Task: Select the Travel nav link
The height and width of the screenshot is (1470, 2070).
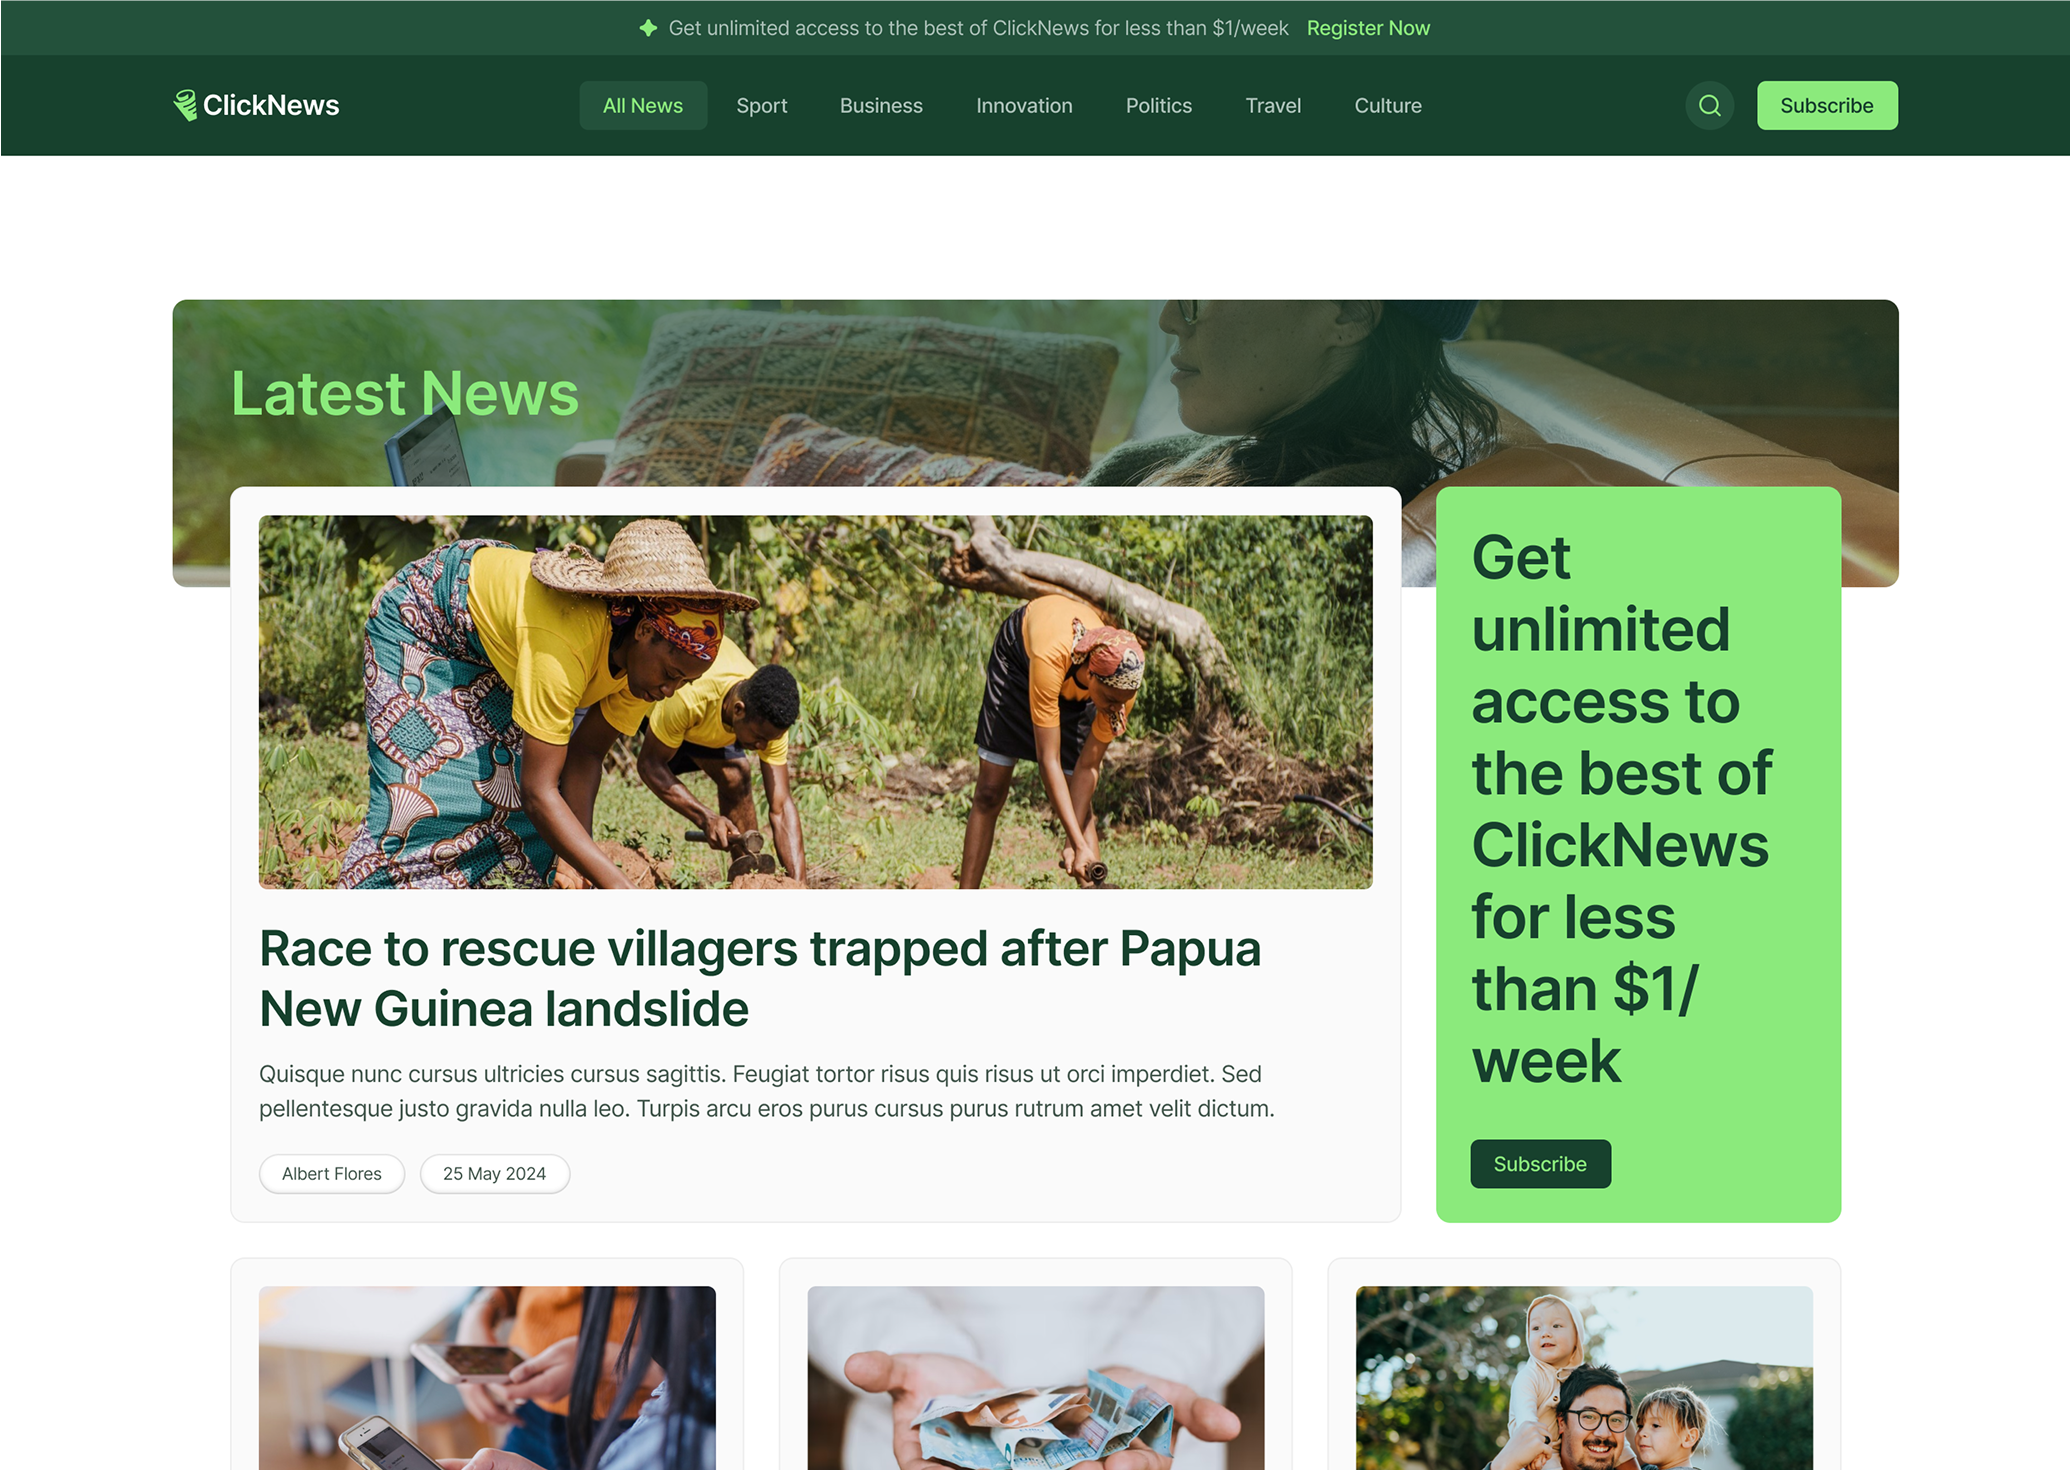Action: coord(1272,105)
